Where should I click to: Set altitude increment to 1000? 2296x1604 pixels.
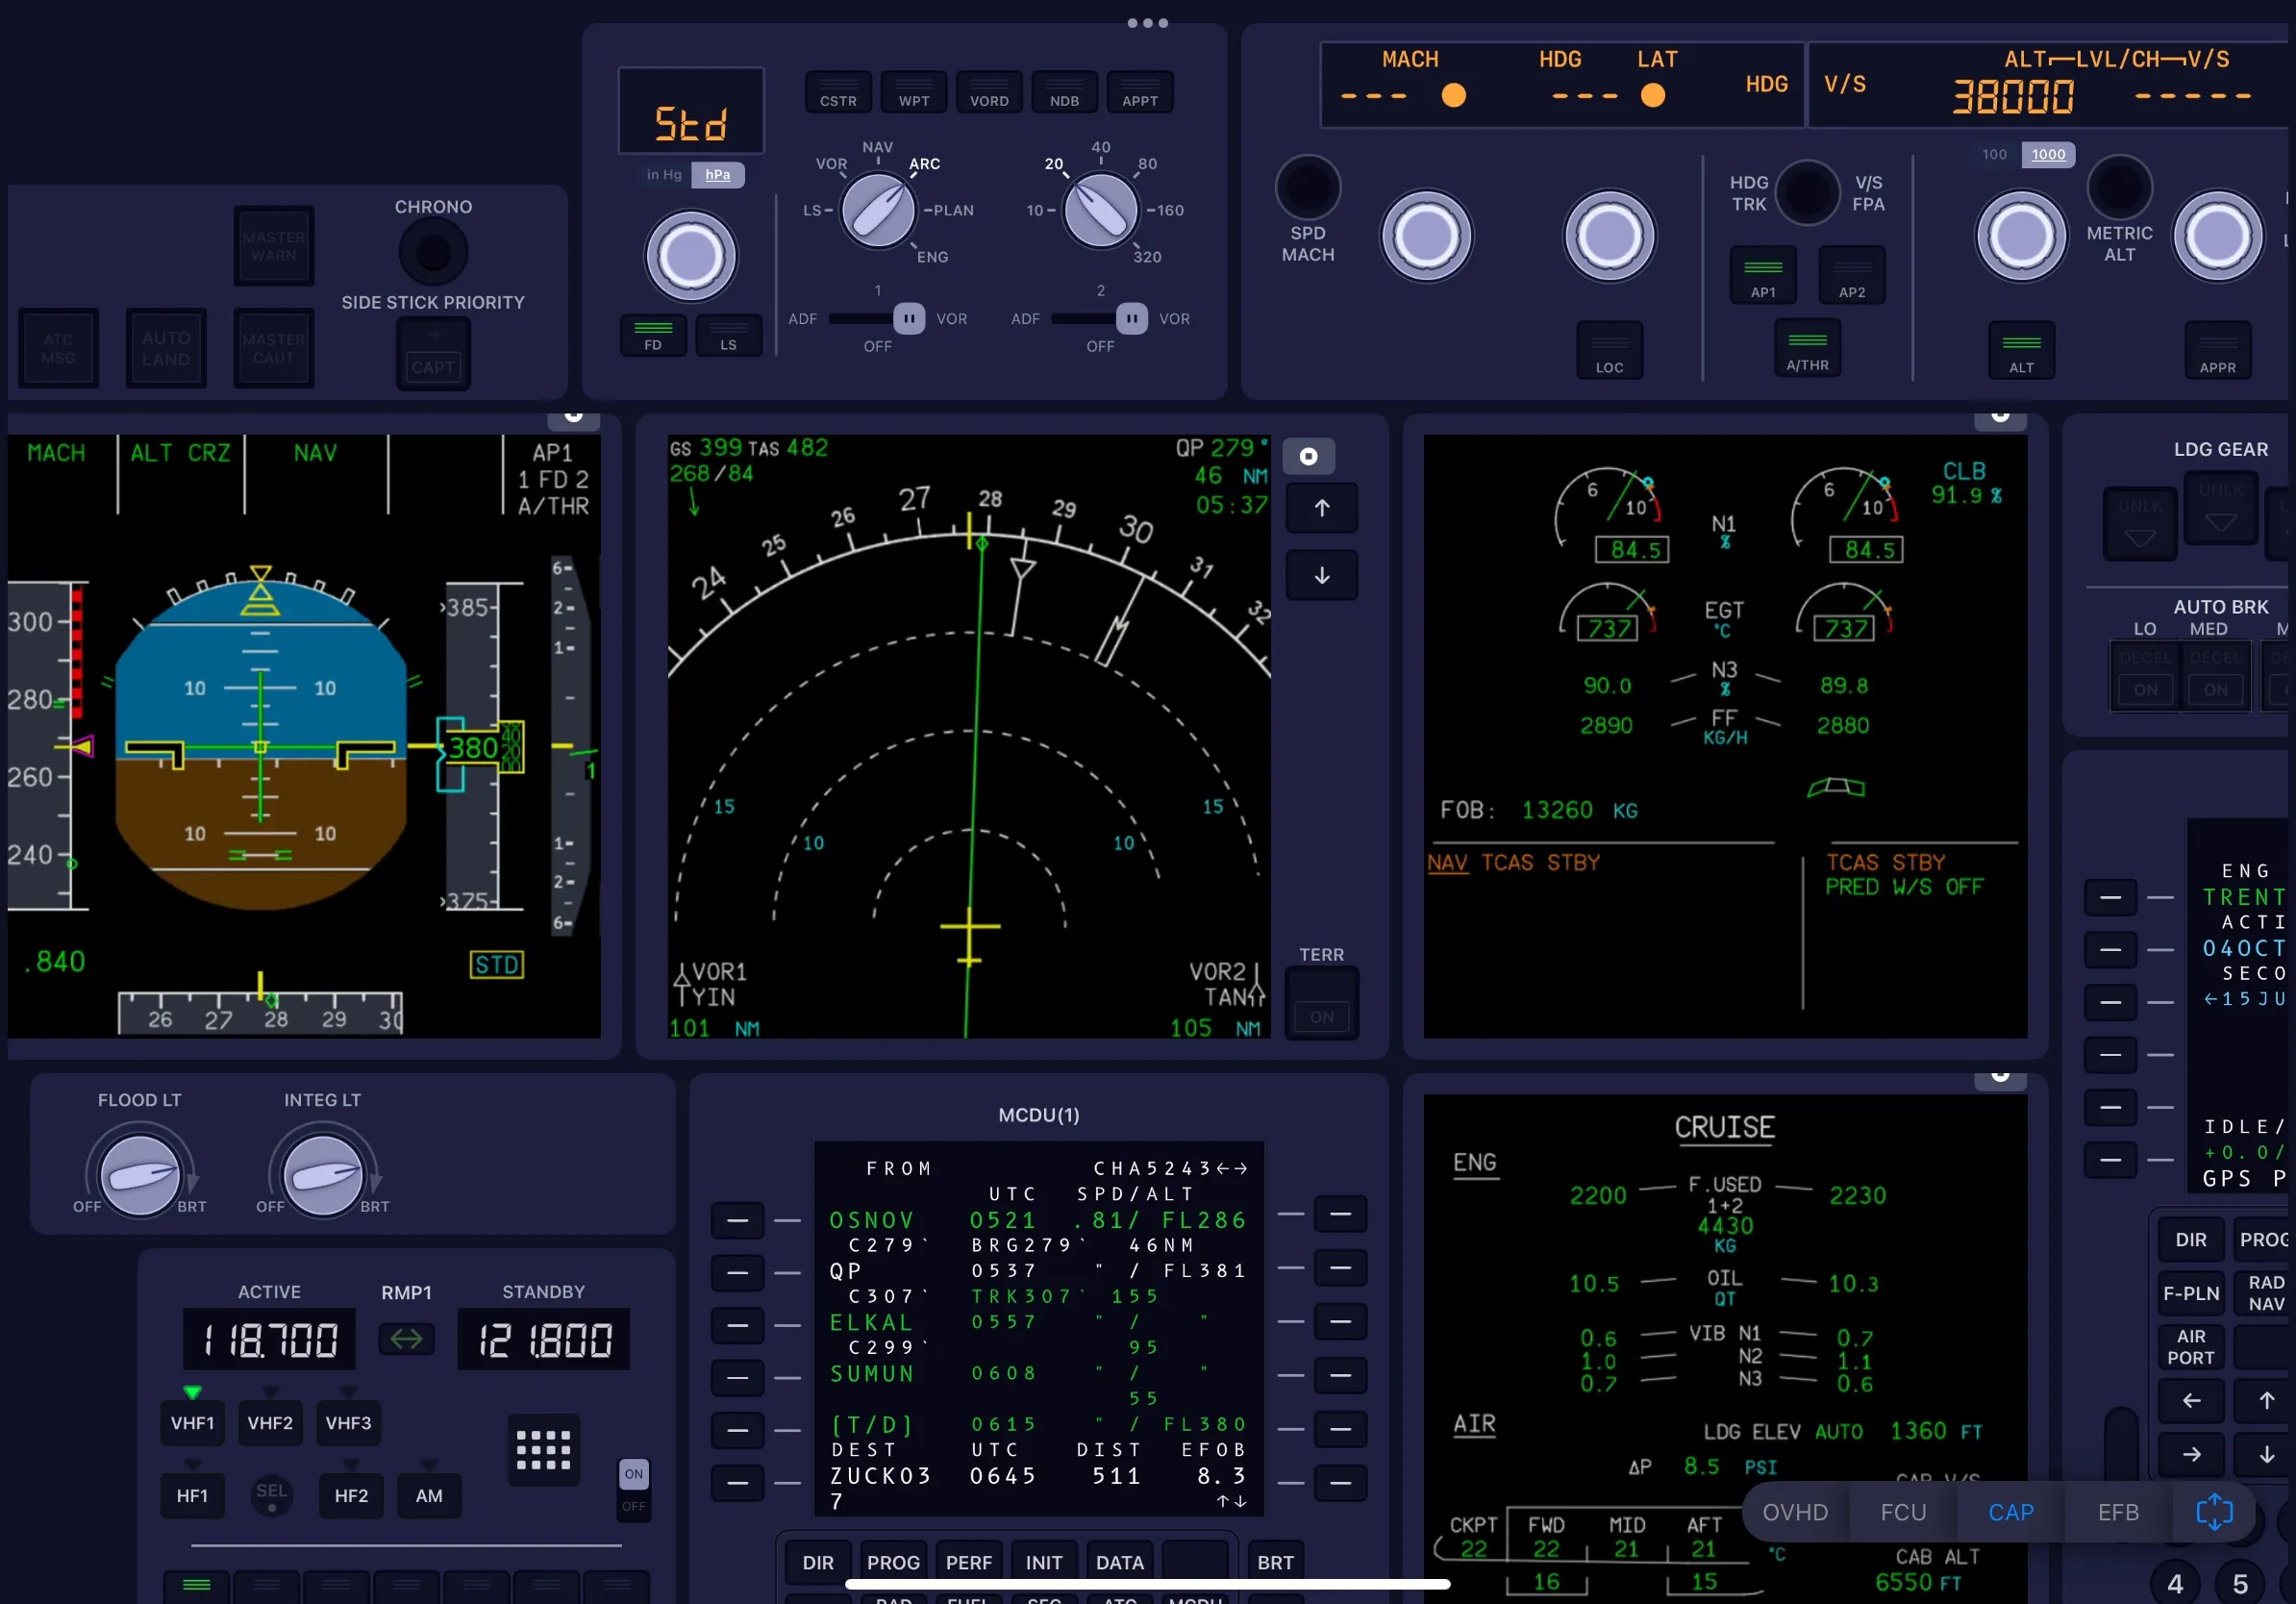click(x=2048, y=154)
